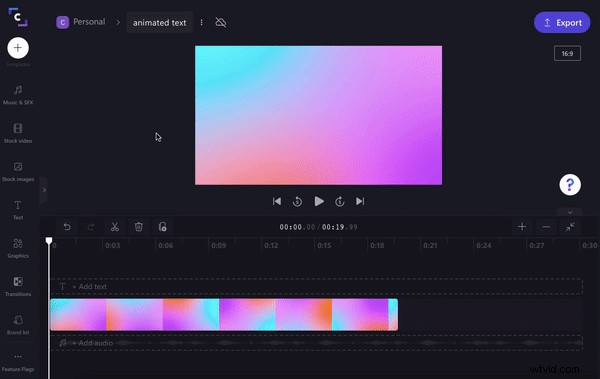Expand the collapsed sidebar panel arrow

tap(44, 190)
